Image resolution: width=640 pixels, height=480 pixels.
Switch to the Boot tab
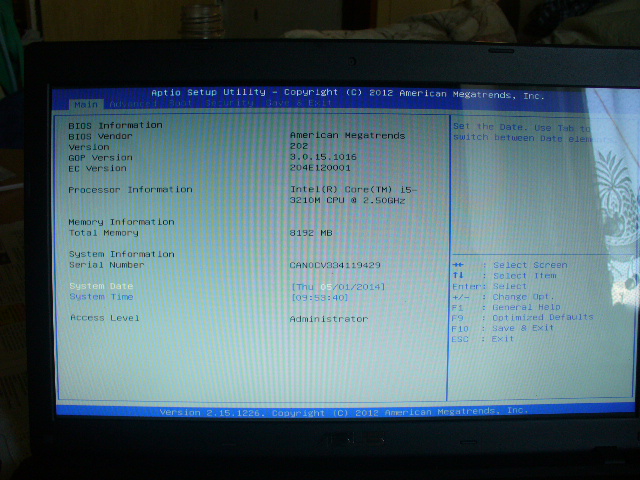click(180, 103)
